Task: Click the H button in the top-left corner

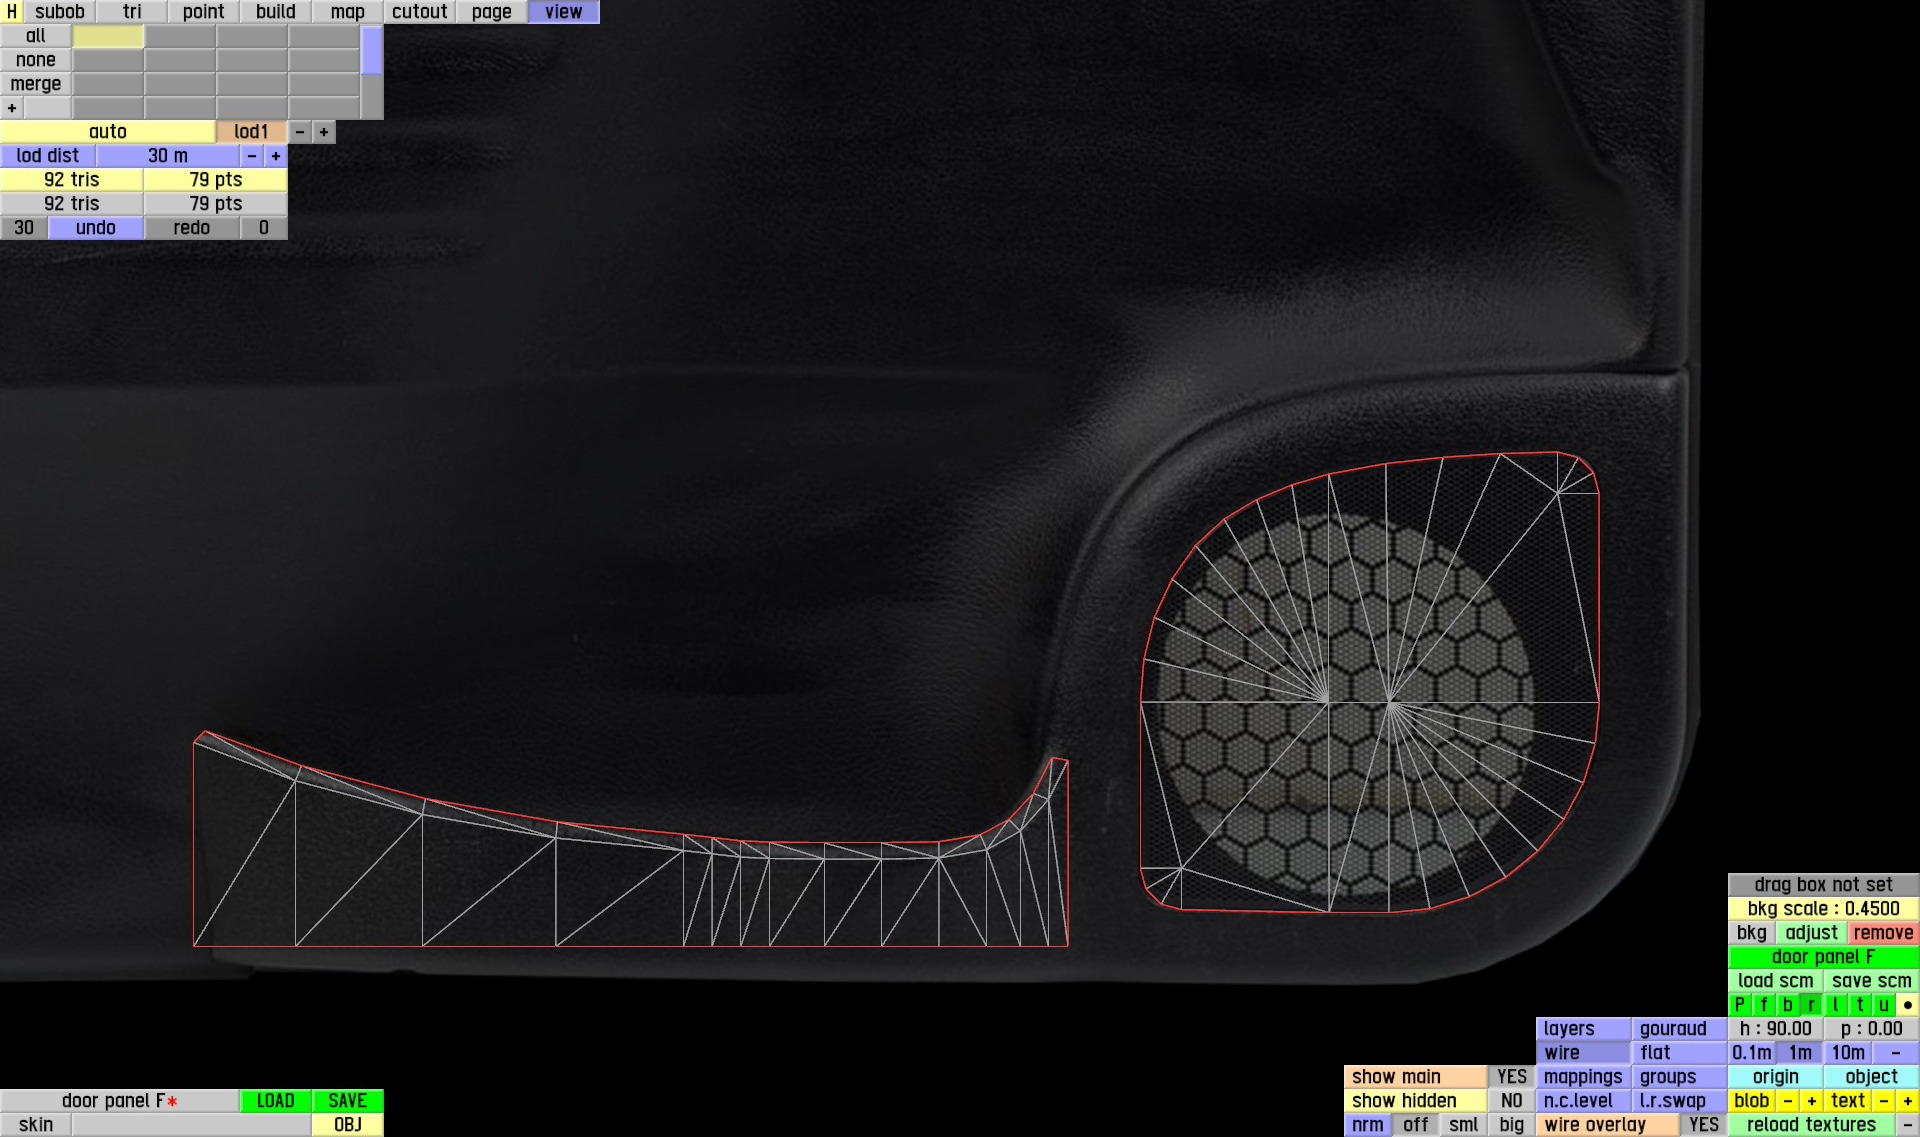Action: (x=11, y=12)
